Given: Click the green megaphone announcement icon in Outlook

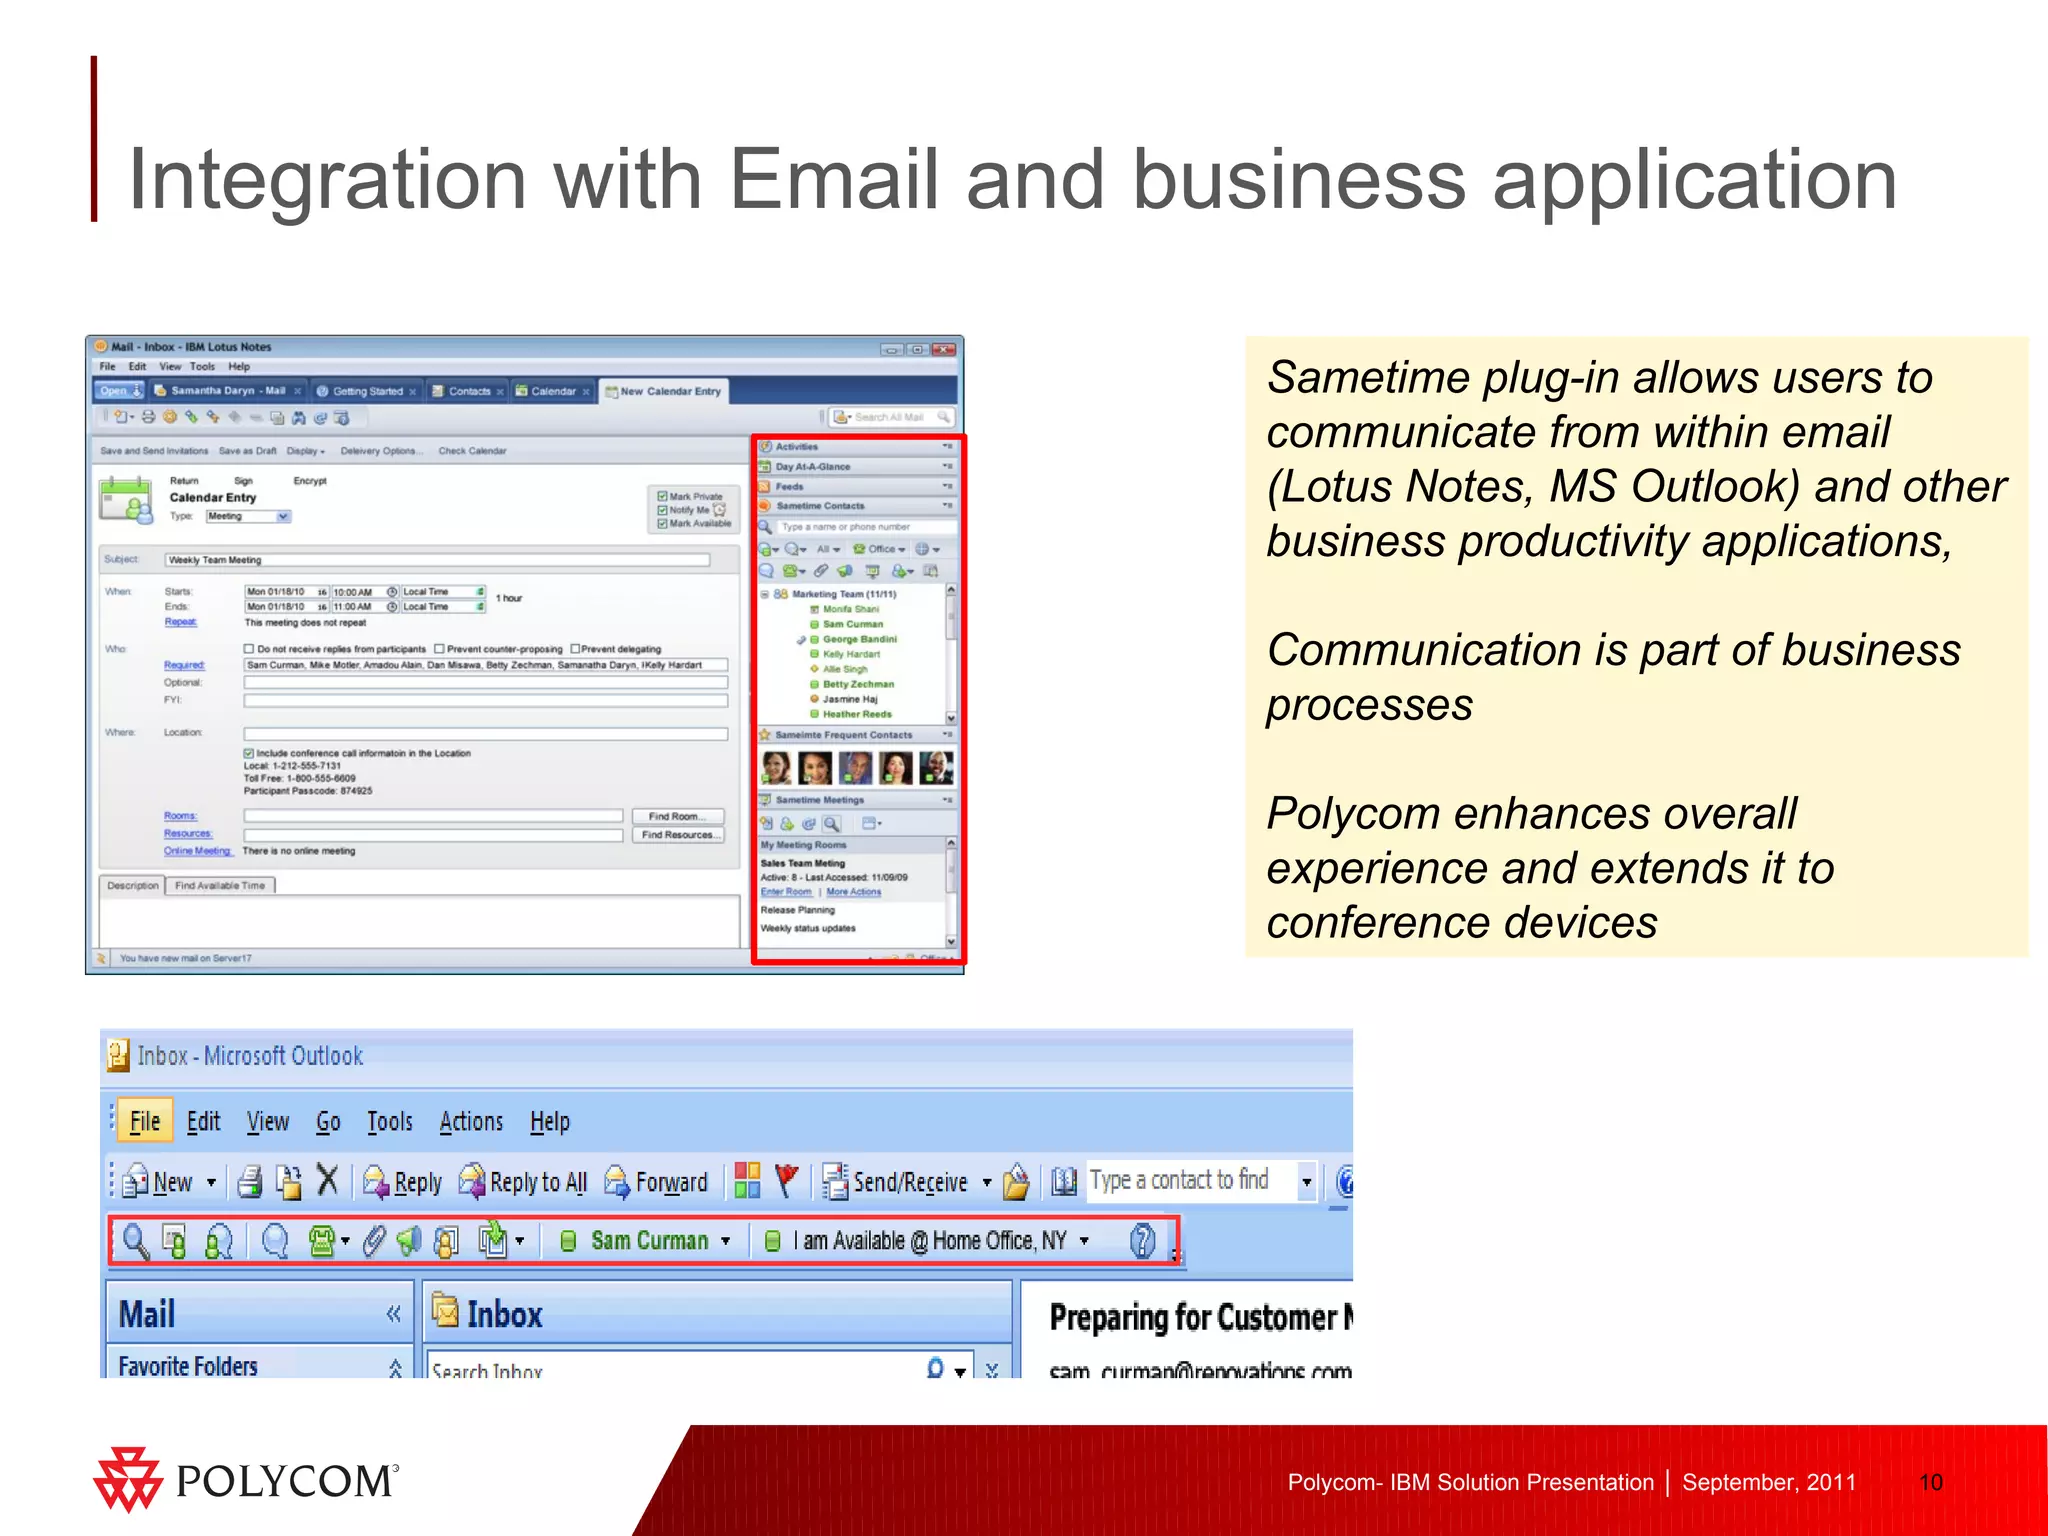Looking at the screenshot, I should point(409,1241).
